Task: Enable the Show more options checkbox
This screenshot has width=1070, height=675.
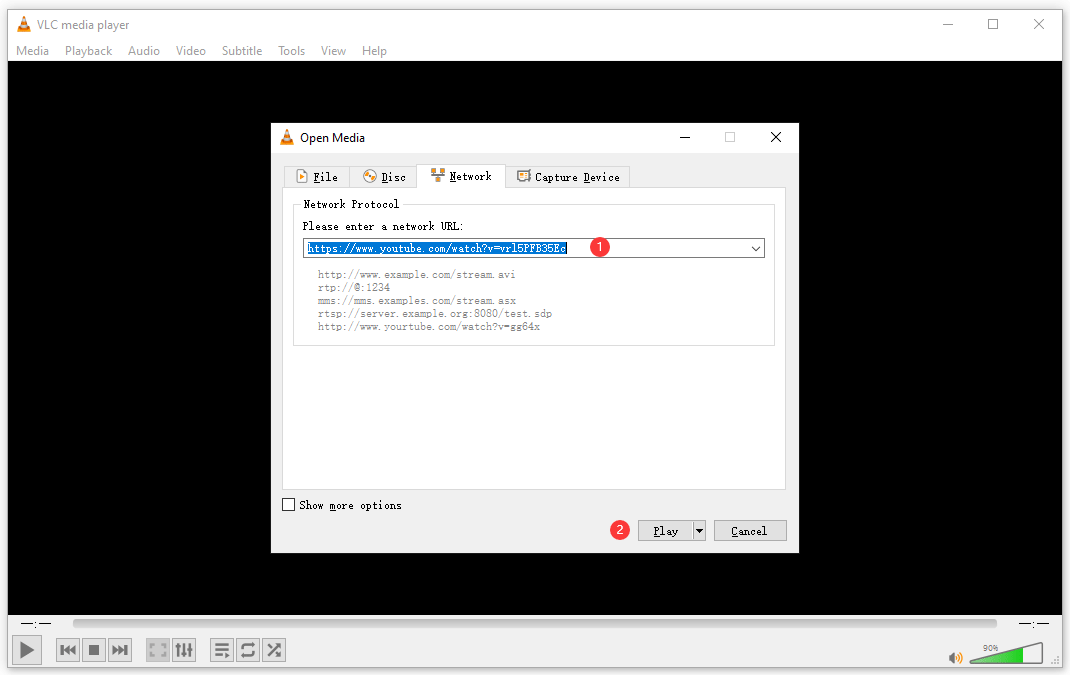Action: pyautogui.click(x=289, y=504)
